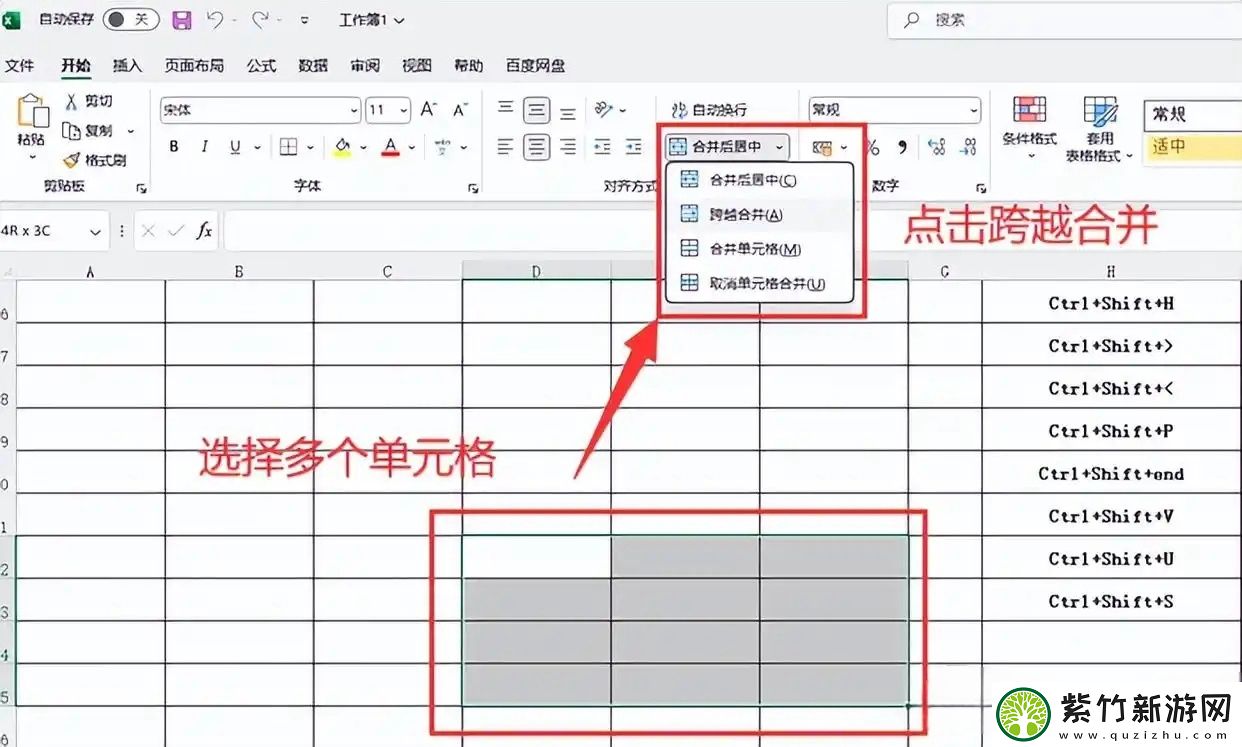The image size is (1242, 747).
Task: Choose 合并单元格(M) in merge menu
Action: tap(760, 249)
